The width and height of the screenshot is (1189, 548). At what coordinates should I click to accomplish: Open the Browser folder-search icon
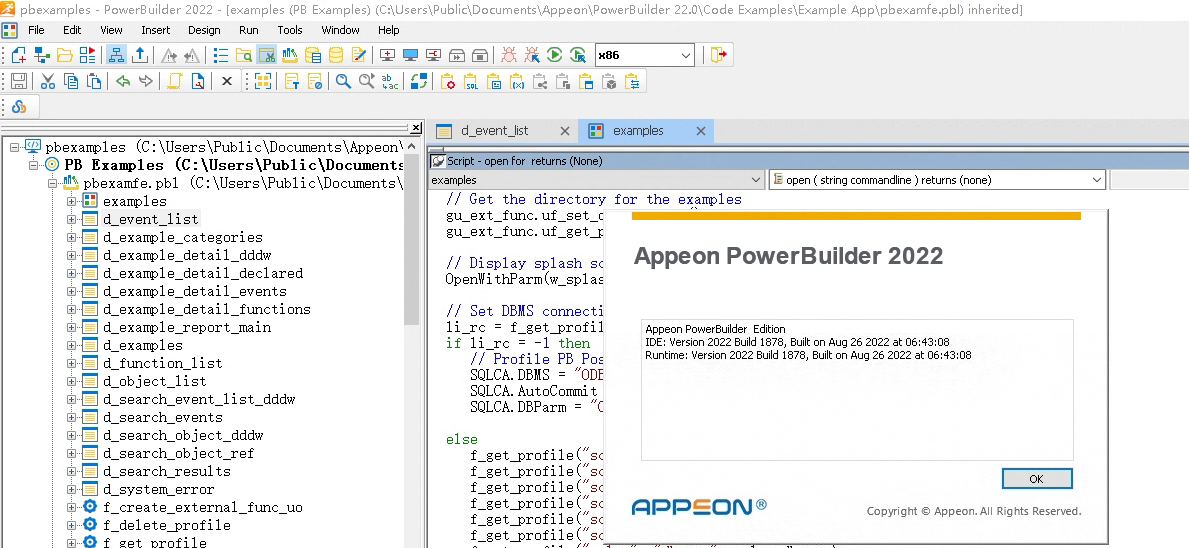[243, 55]
